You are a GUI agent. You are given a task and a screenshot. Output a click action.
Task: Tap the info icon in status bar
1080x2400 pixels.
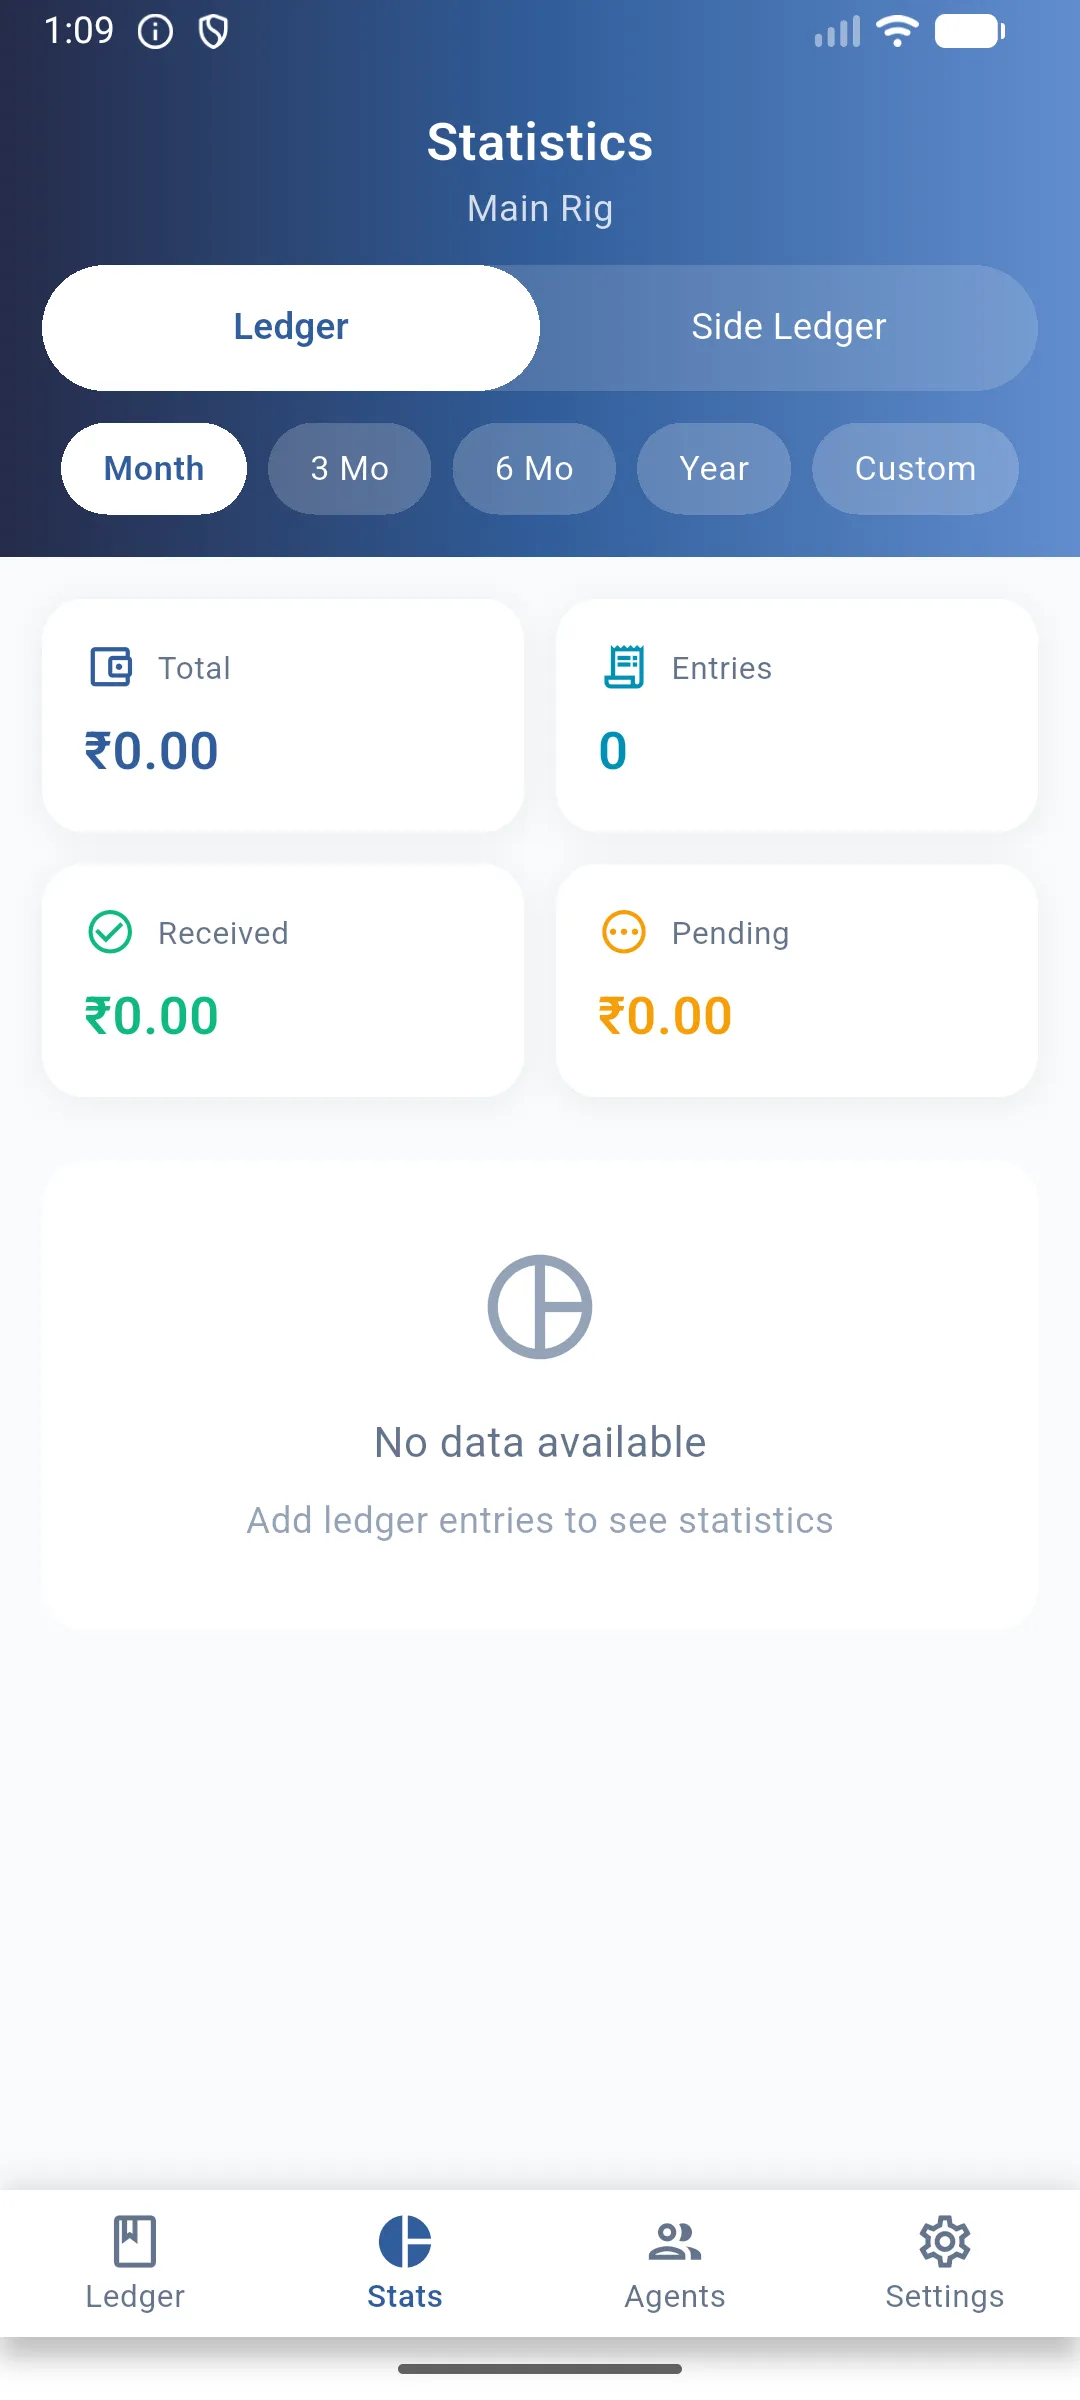(x=155, y=32)
